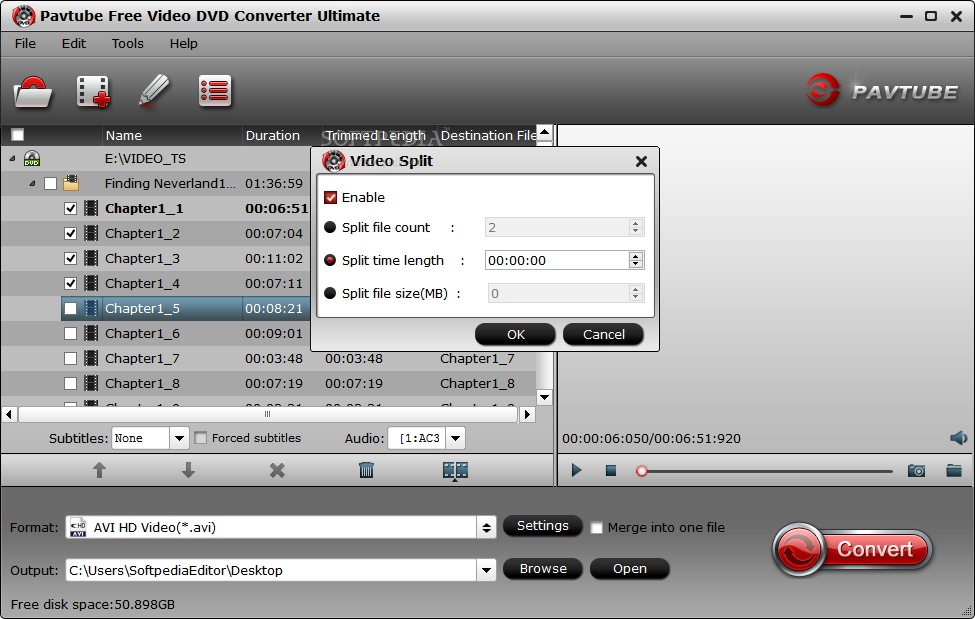Viewport: 975px width, 619px height.
Task: Open the Edit menu
Action: pyautogui.click(x=73, y=44)
